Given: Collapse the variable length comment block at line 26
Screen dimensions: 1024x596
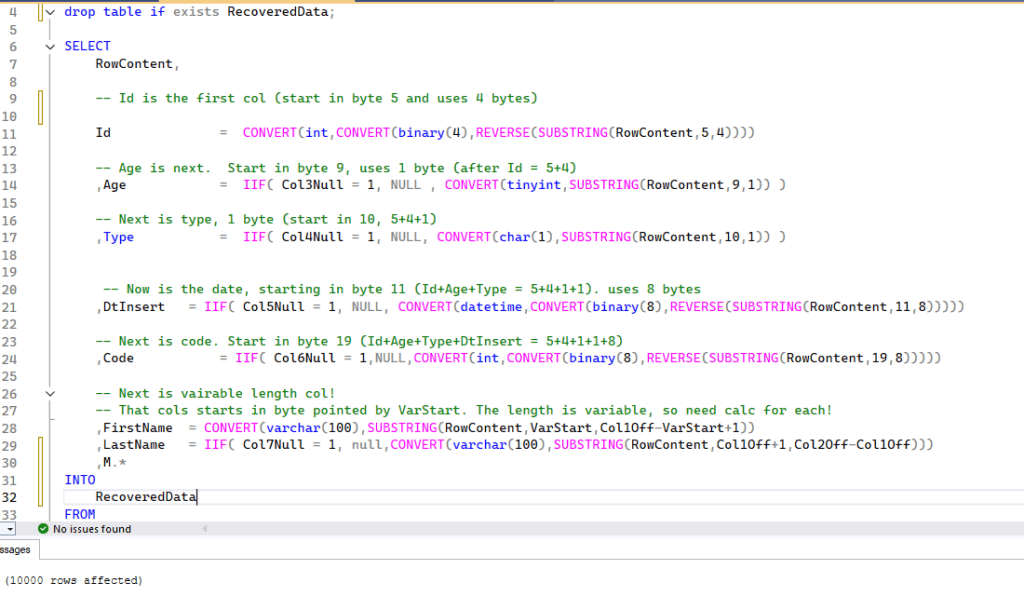Looking at the screenshot, I should point(49,394).
